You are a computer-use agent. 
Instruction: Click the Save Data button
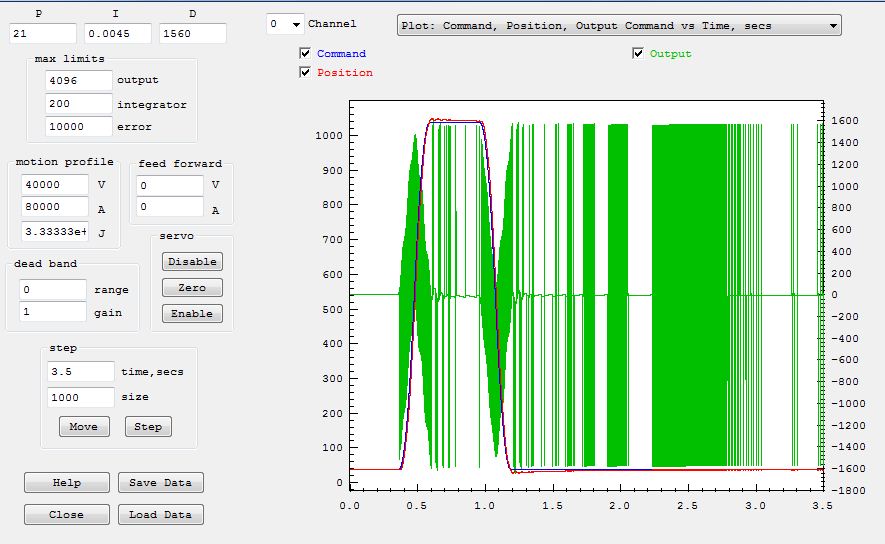(x=161, y=482)
